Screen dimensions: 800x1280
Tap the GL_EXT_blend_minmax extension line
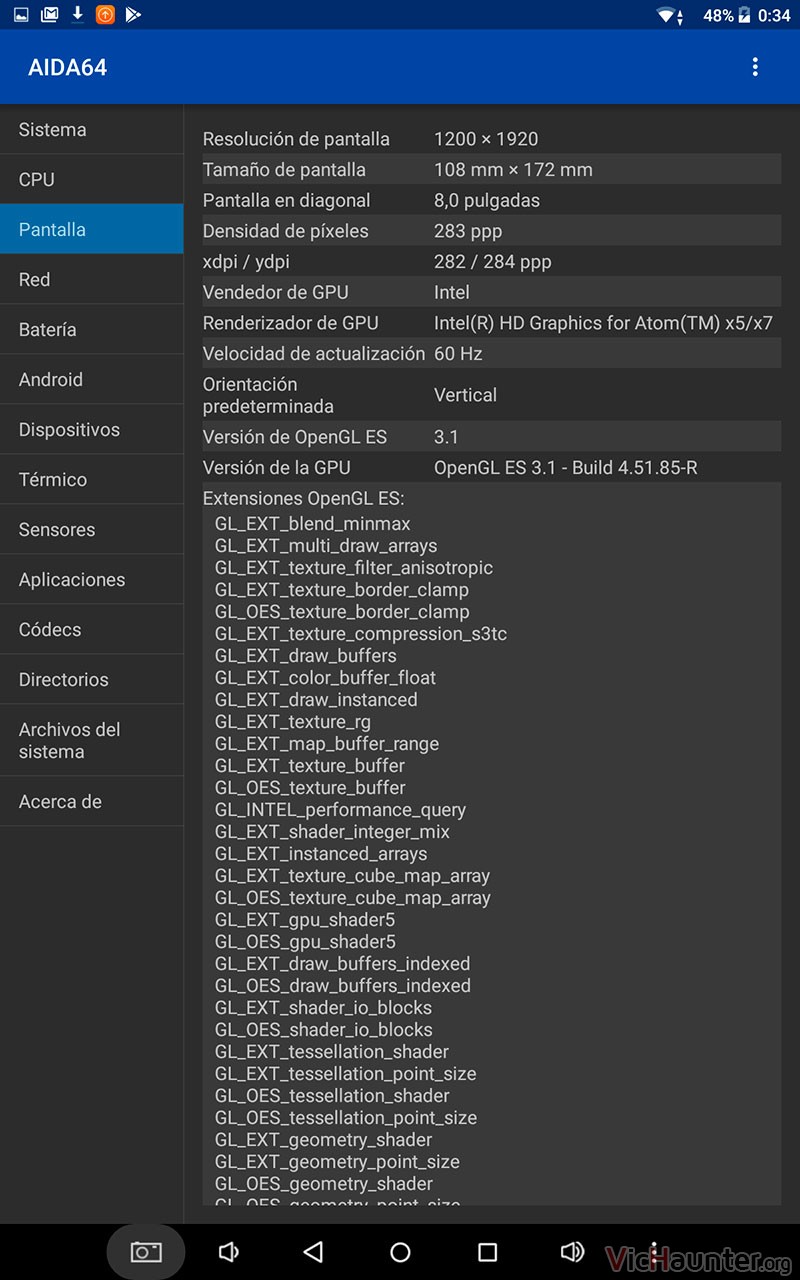pos(313,523)
